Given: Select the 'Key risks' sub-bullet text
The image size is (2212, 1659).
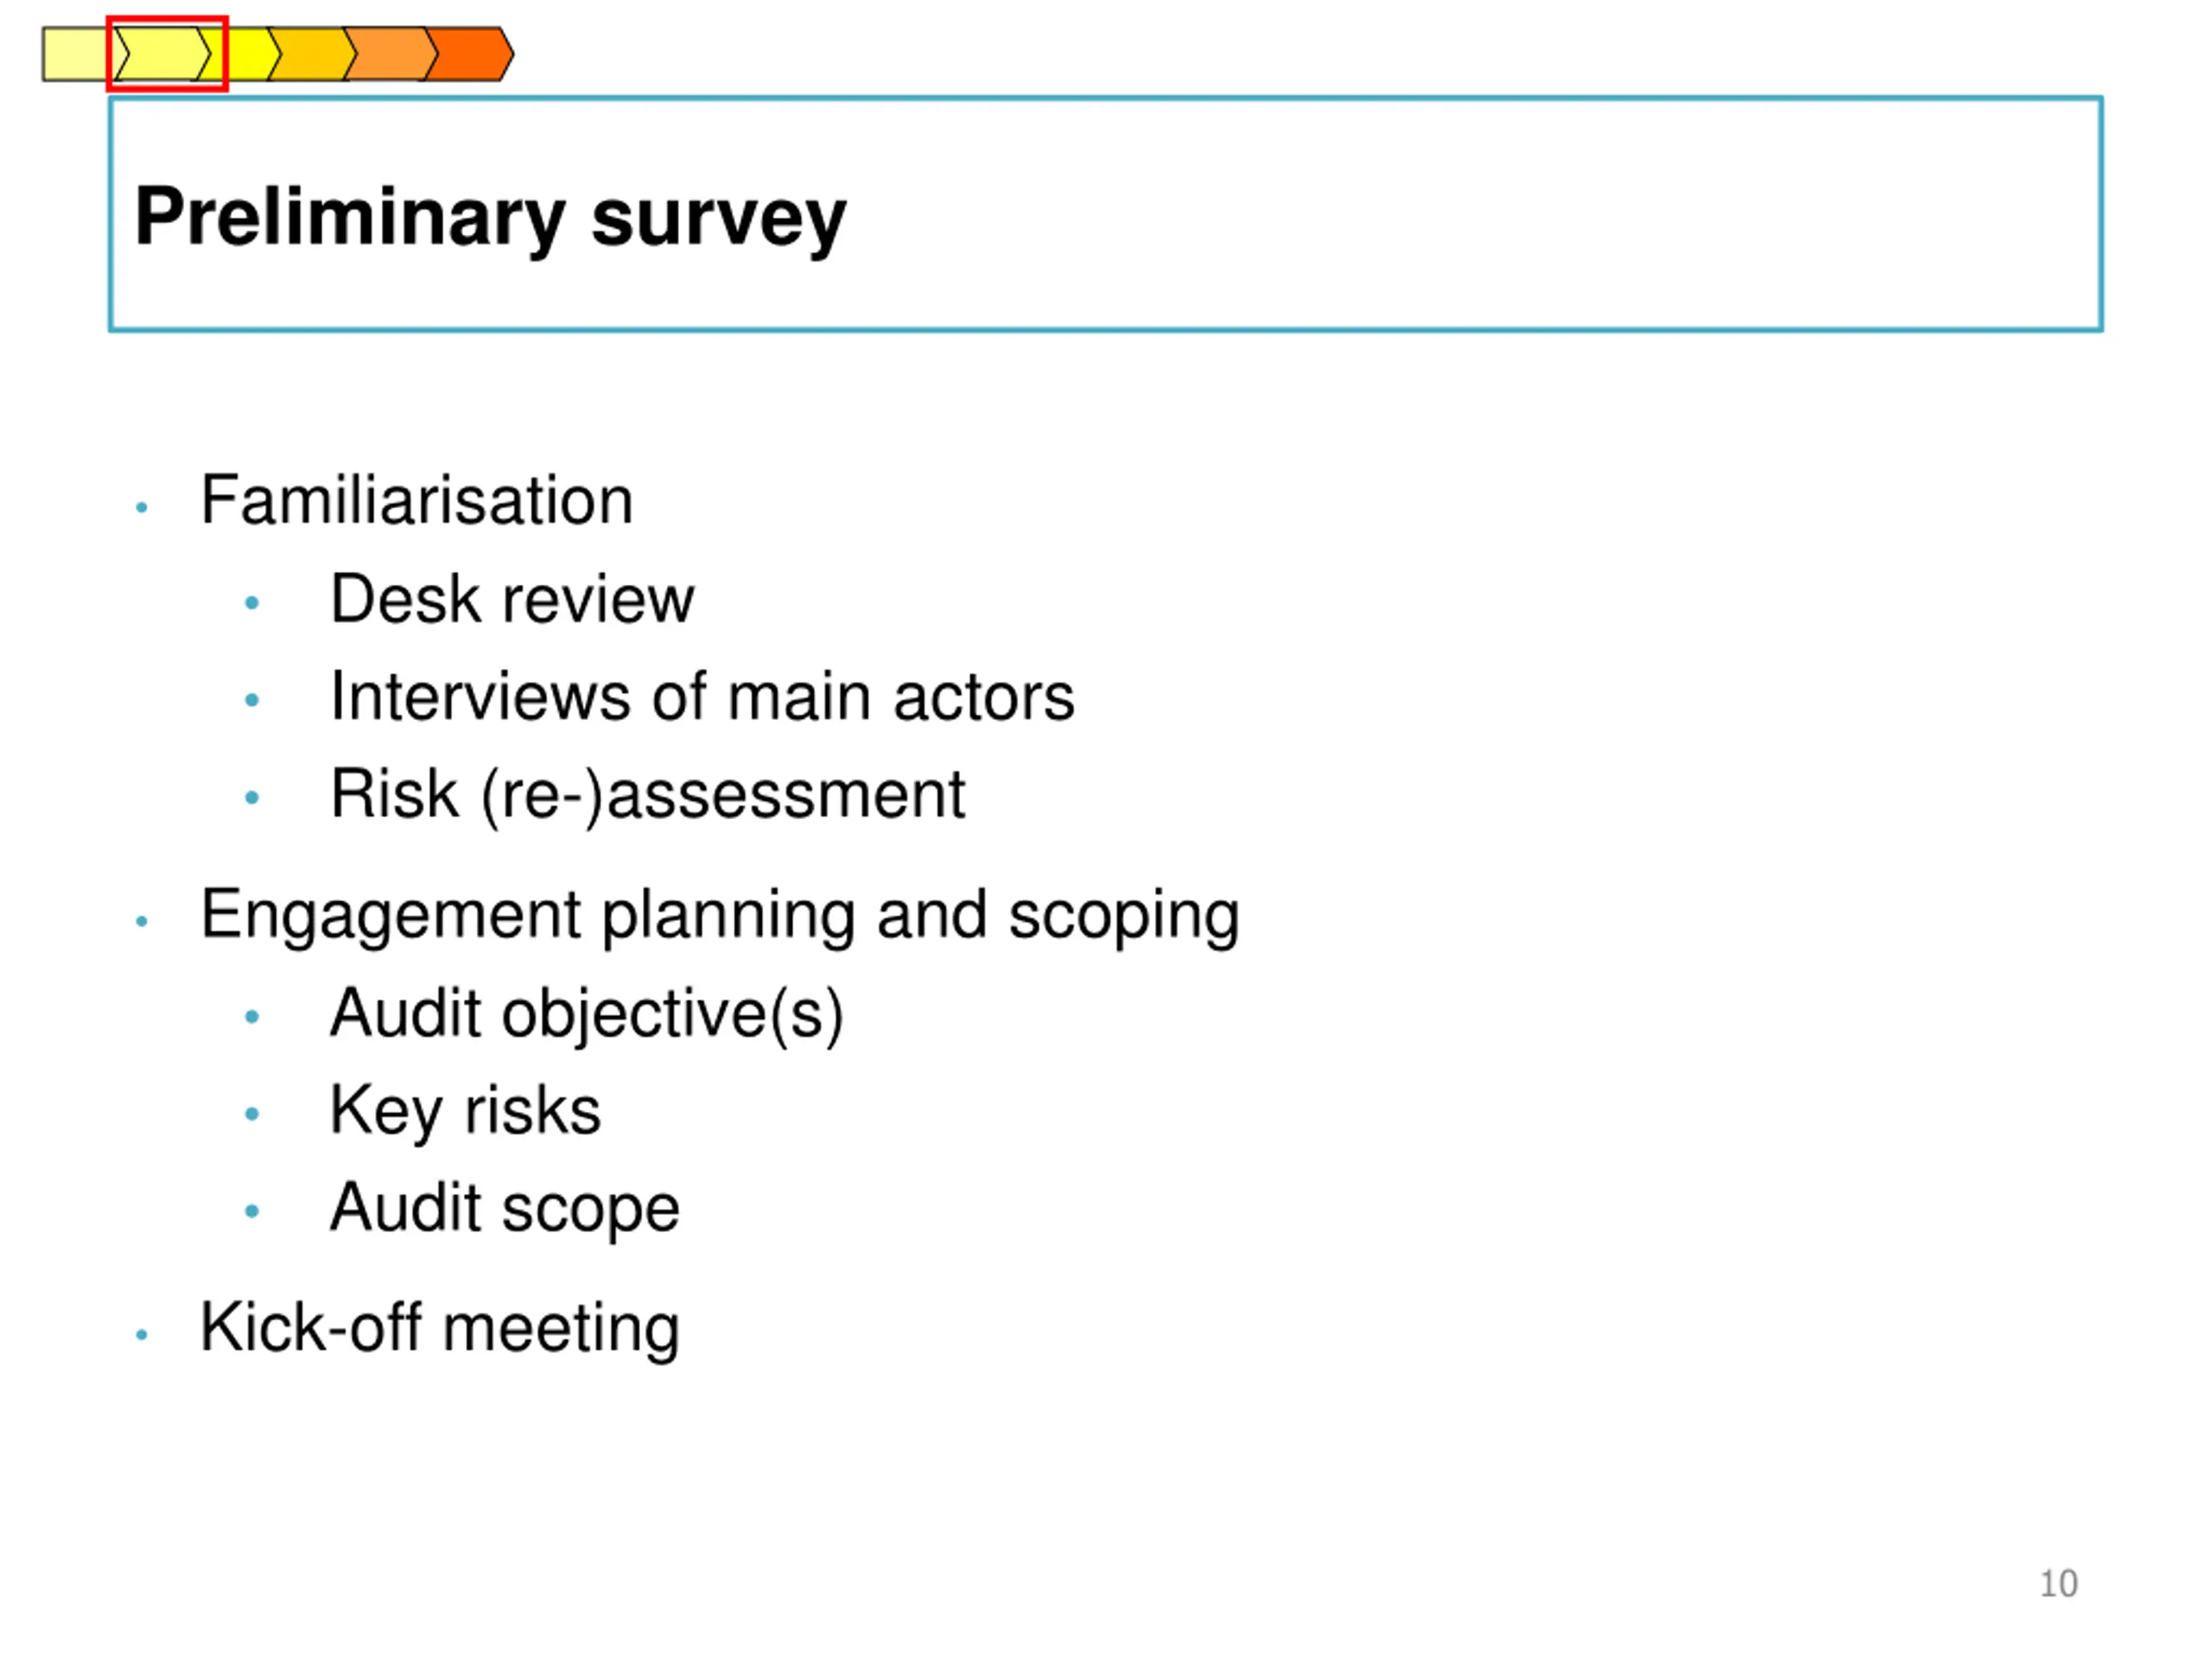Looking at the screenshot, I should click(x=465, y=1111).
